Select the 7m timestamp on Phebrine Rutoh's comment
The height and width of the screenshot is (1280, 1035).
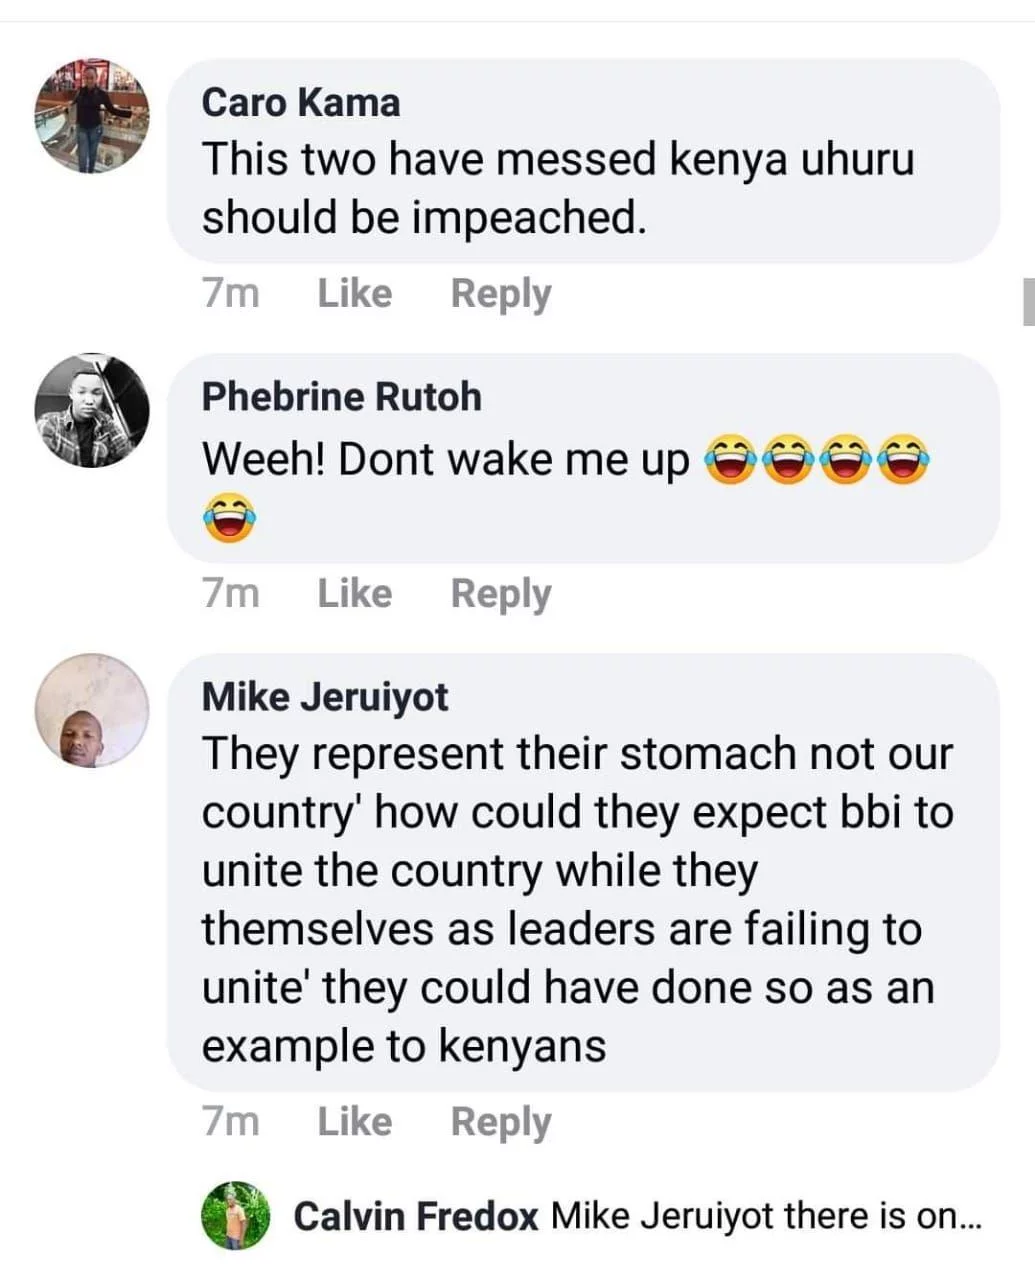(x=230, y=593)
